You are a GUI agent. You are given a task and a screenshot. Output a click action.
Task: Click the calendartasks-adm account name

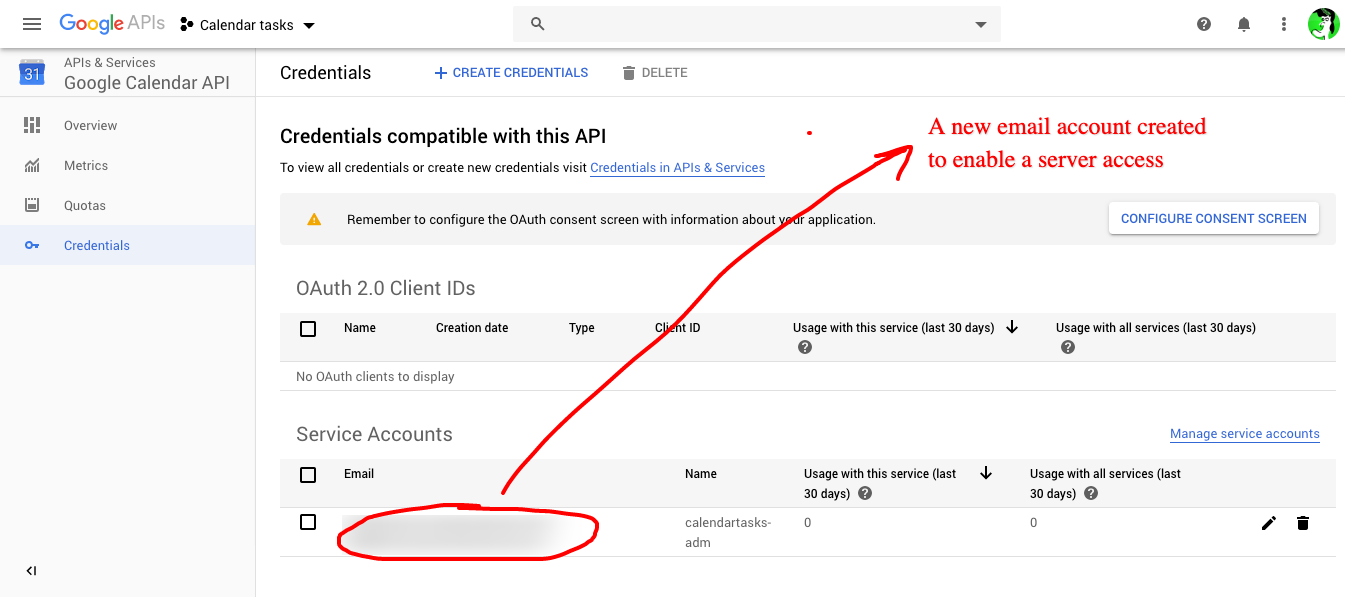pos(728,532)
